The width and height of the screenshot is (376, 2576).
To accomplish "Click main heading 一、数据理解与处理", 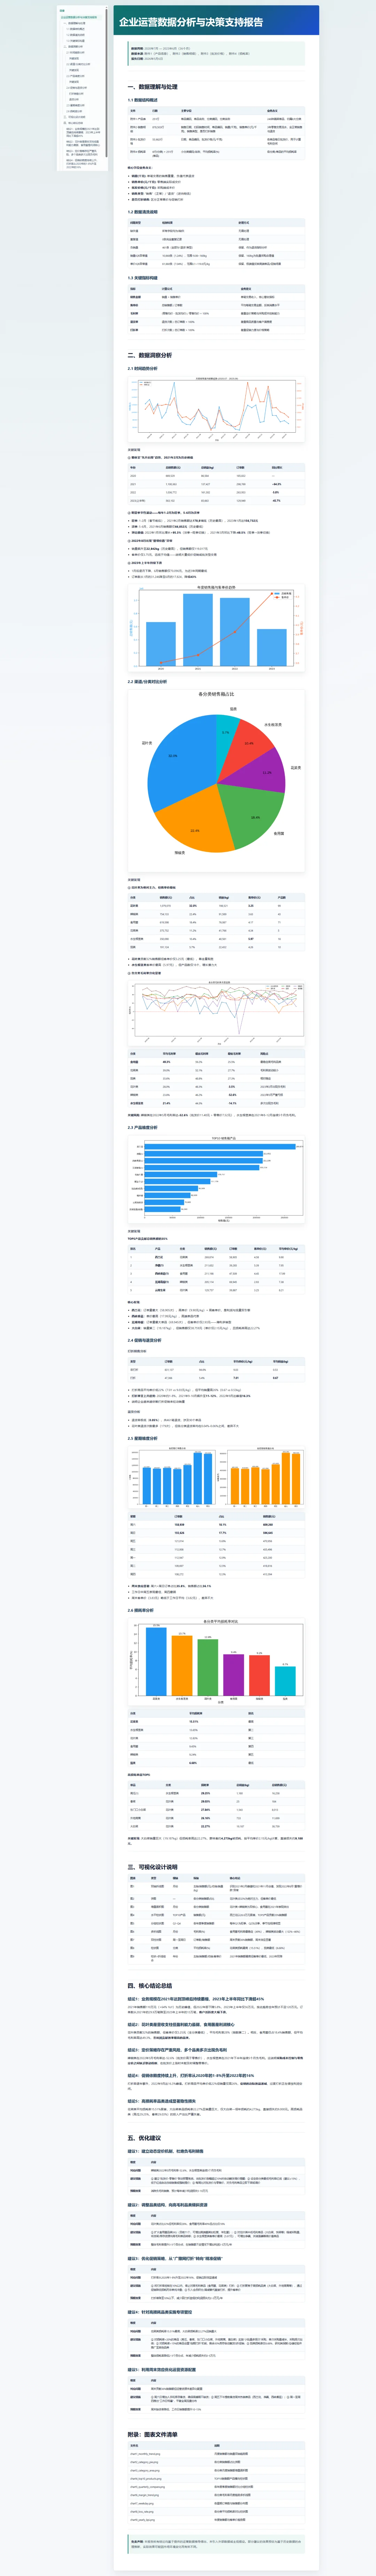I will click(152, 87).
